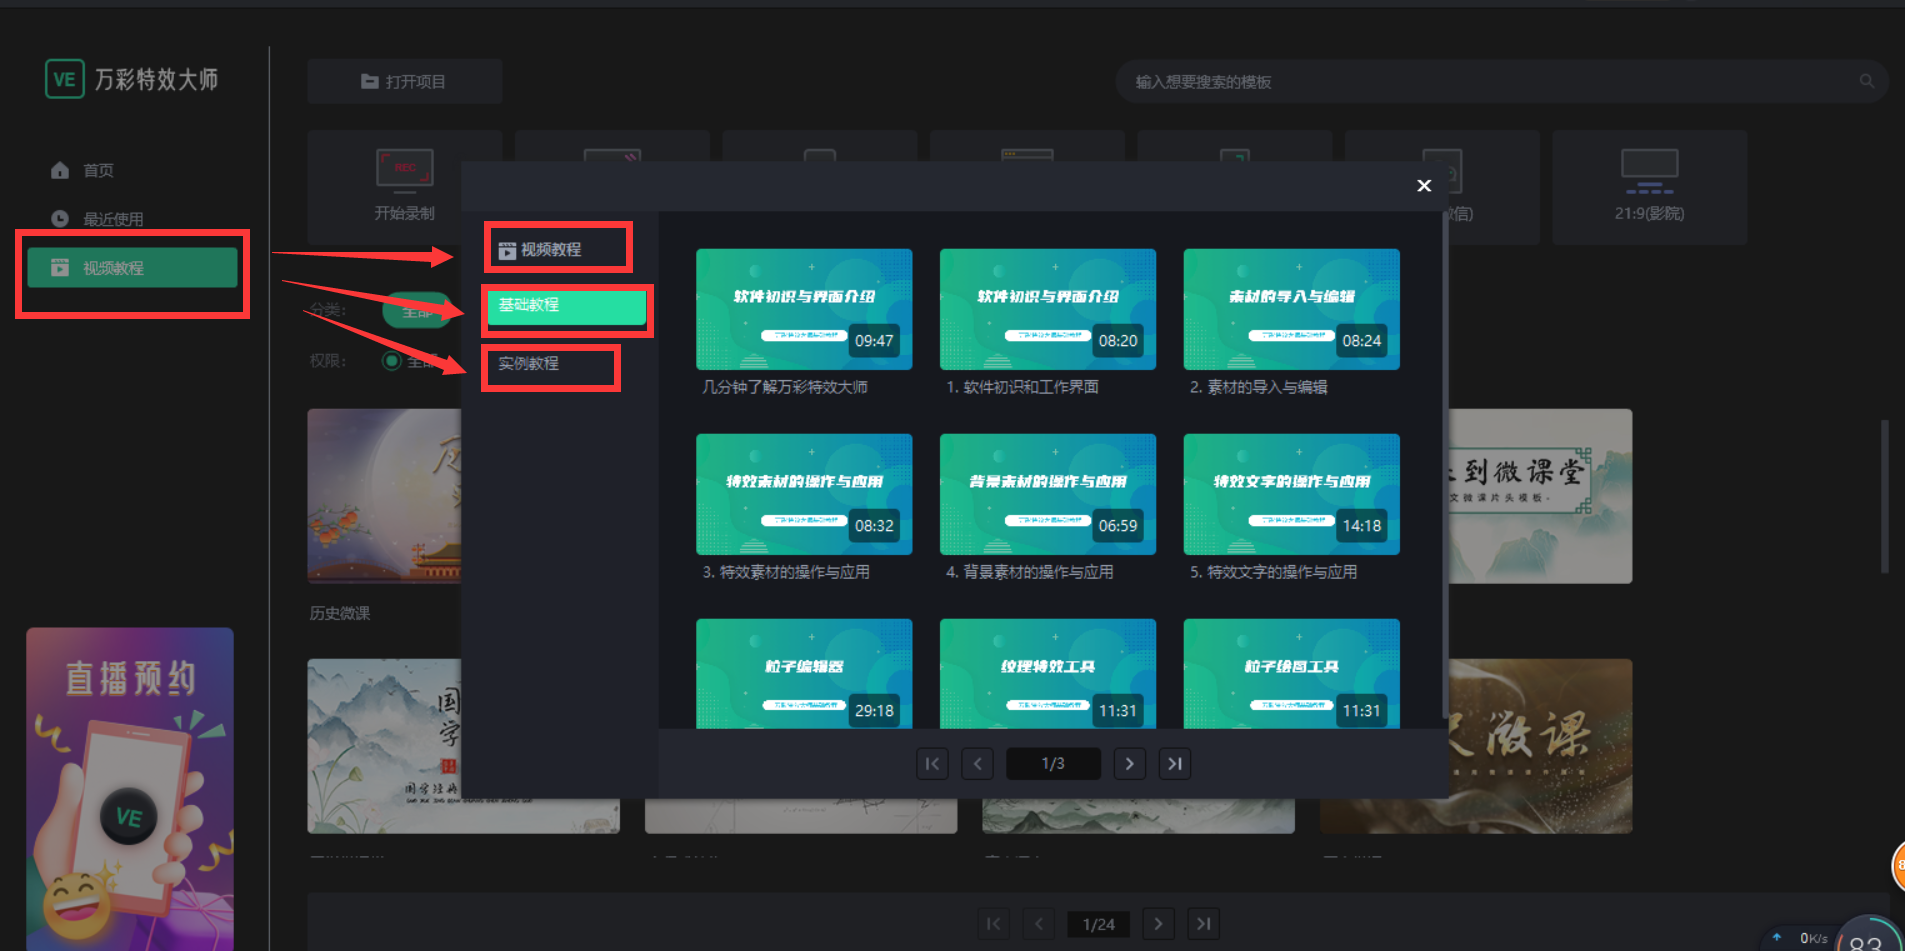Click the 视频教程 dialog header icon

(507, 251)
